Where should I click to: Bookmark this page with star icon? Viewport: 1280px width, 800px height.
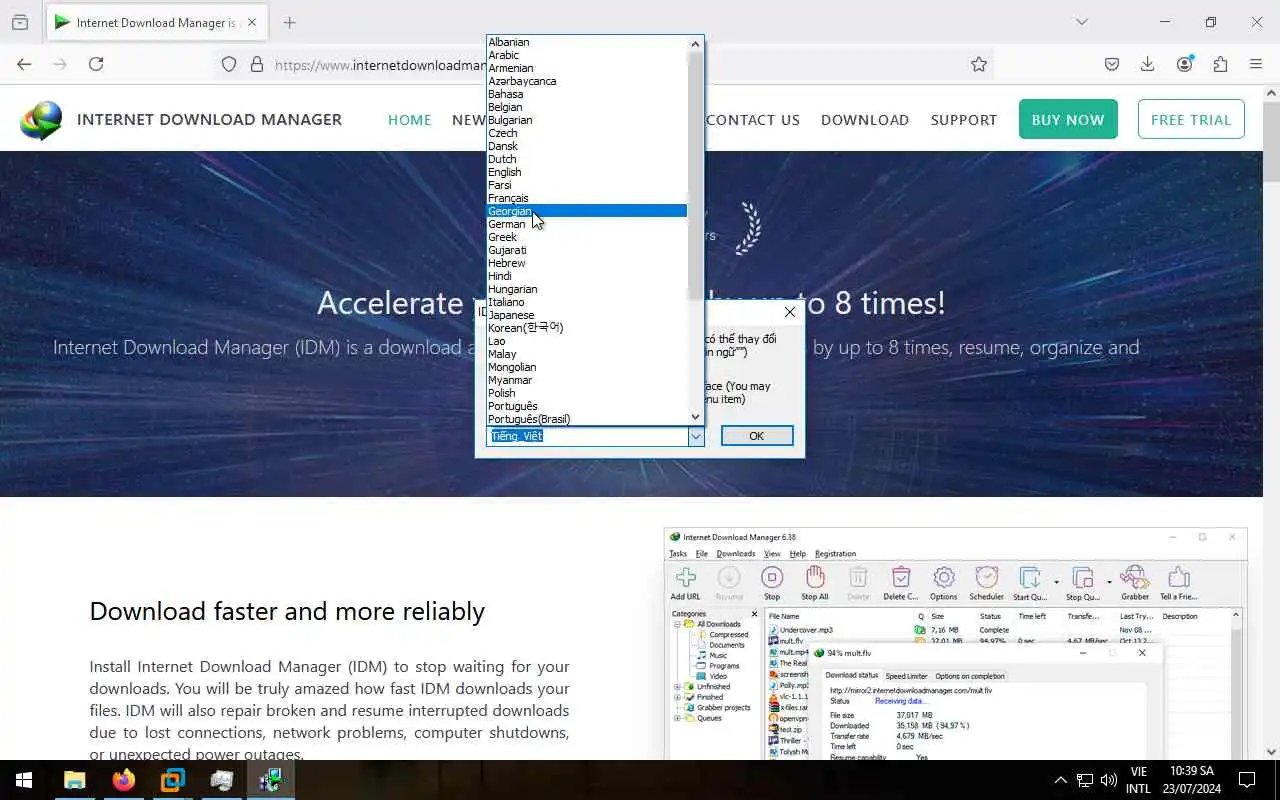click(x=979, y=64)
